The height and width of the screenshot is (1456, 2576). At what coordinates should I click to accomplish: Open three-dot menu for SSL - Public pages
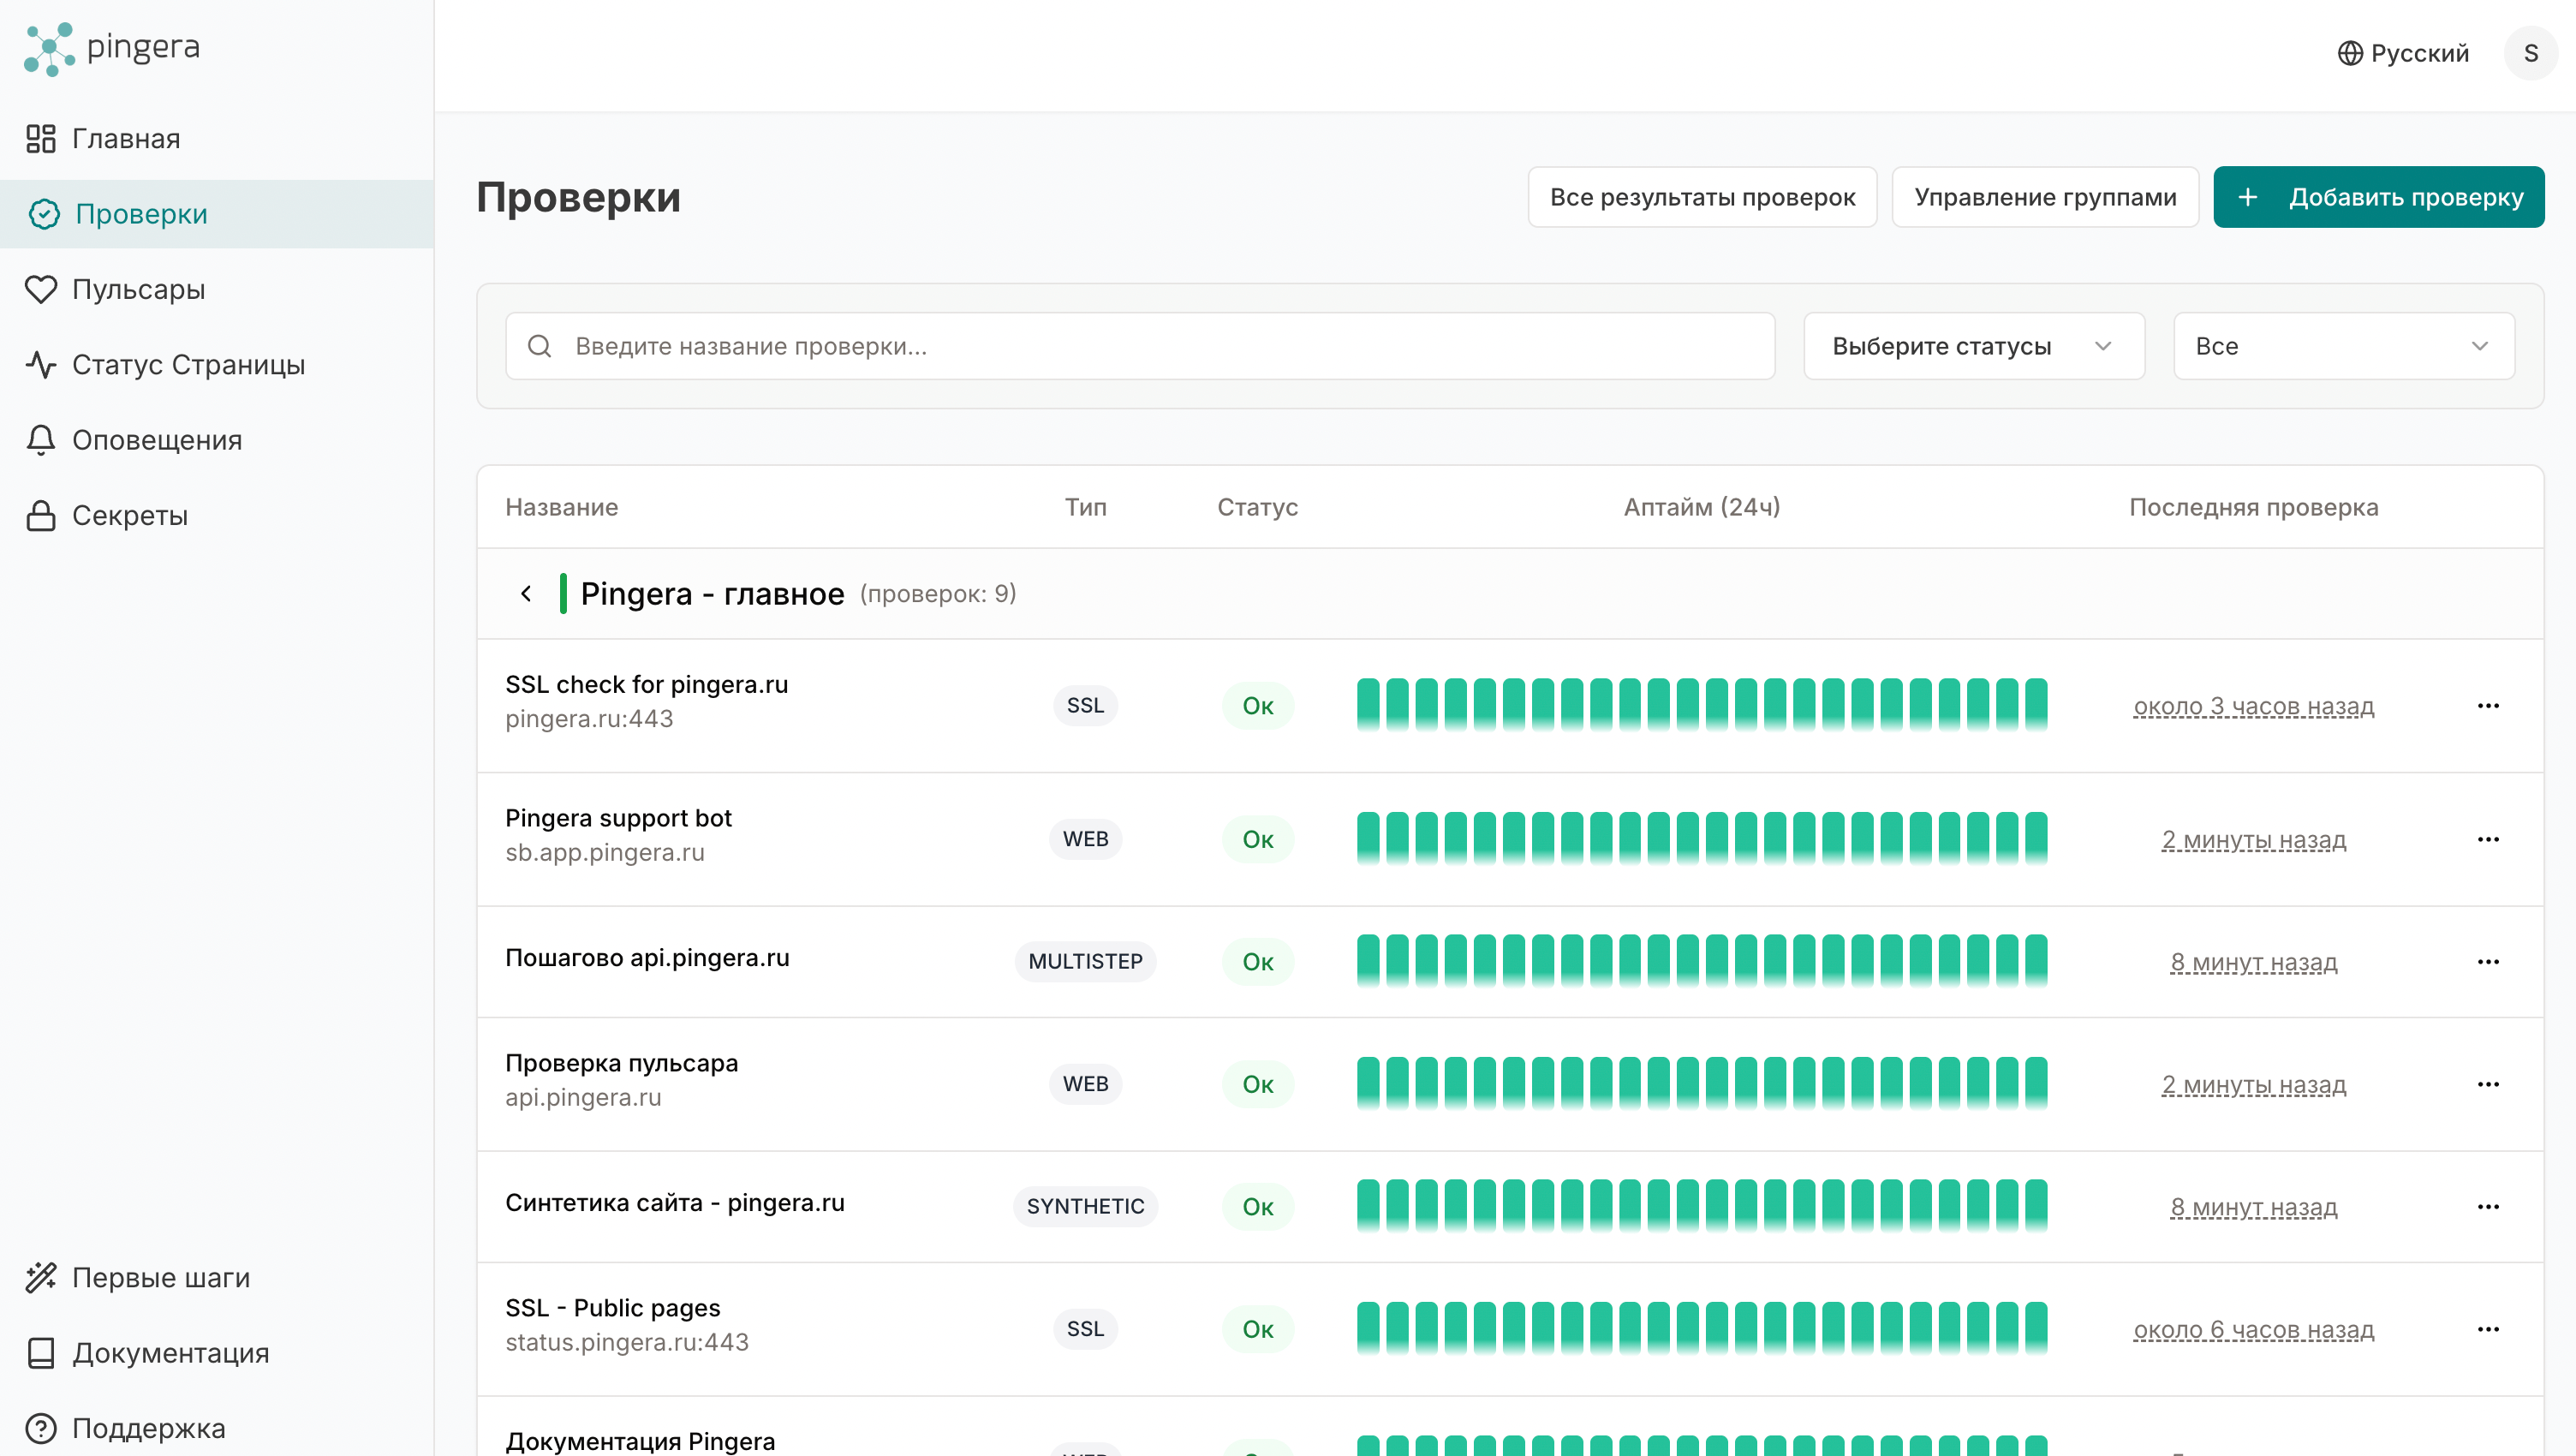(x=2488, y=1329)
